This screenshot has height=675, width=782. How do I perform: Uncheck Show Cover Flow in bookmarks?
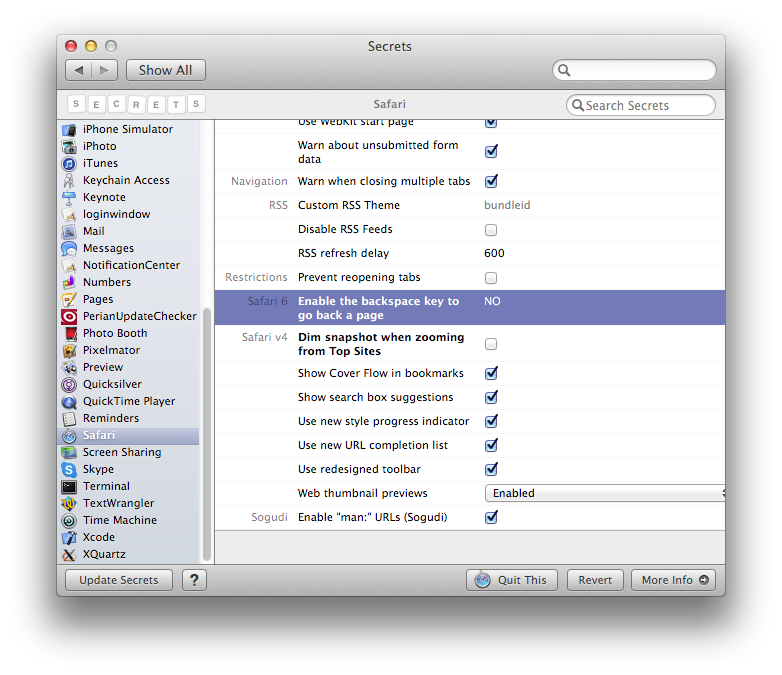pyautogui.click(x=491, y=373)
